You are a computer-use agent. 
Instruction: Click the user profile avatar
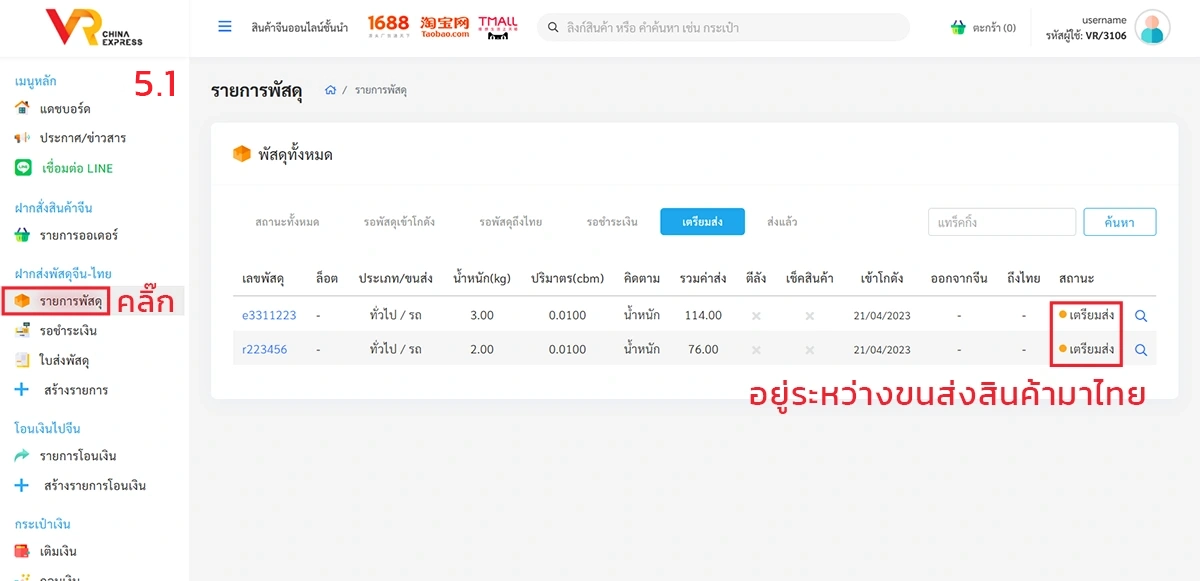tap(1152, 28)
